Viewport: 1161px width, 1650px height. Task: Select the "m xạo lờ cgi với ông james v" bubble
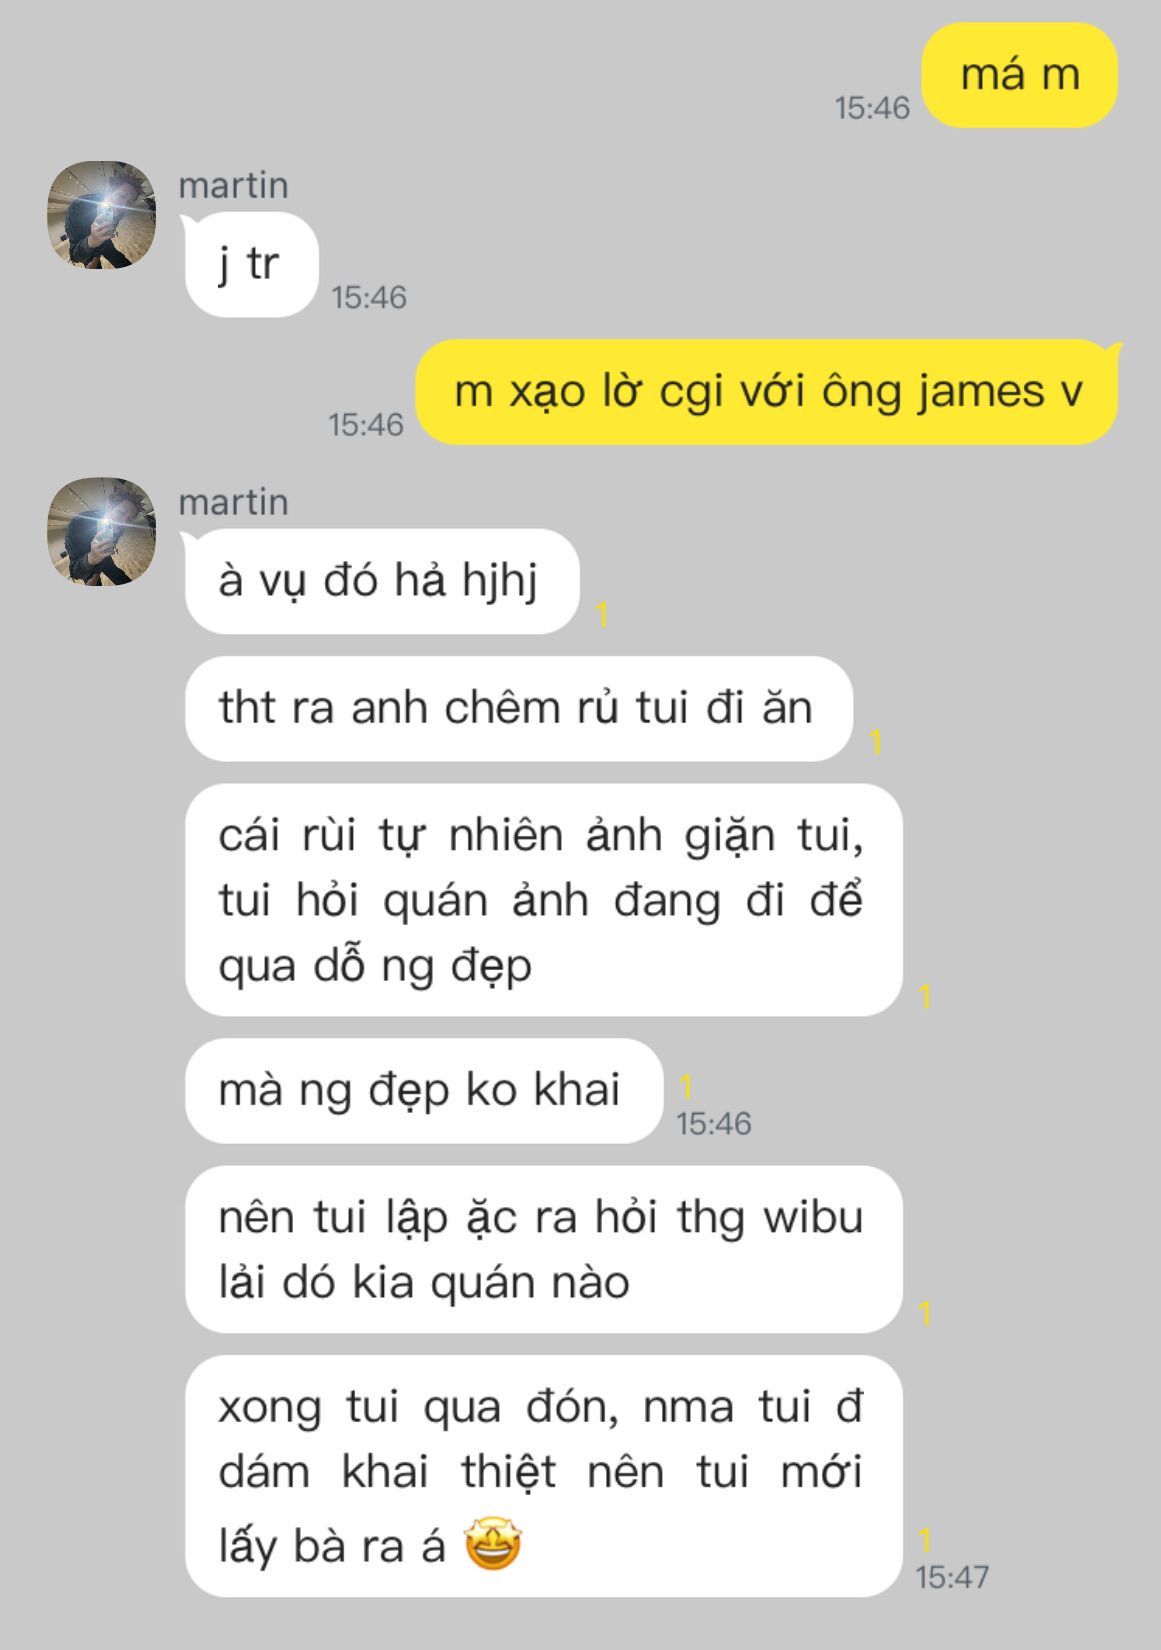(768, 391)
